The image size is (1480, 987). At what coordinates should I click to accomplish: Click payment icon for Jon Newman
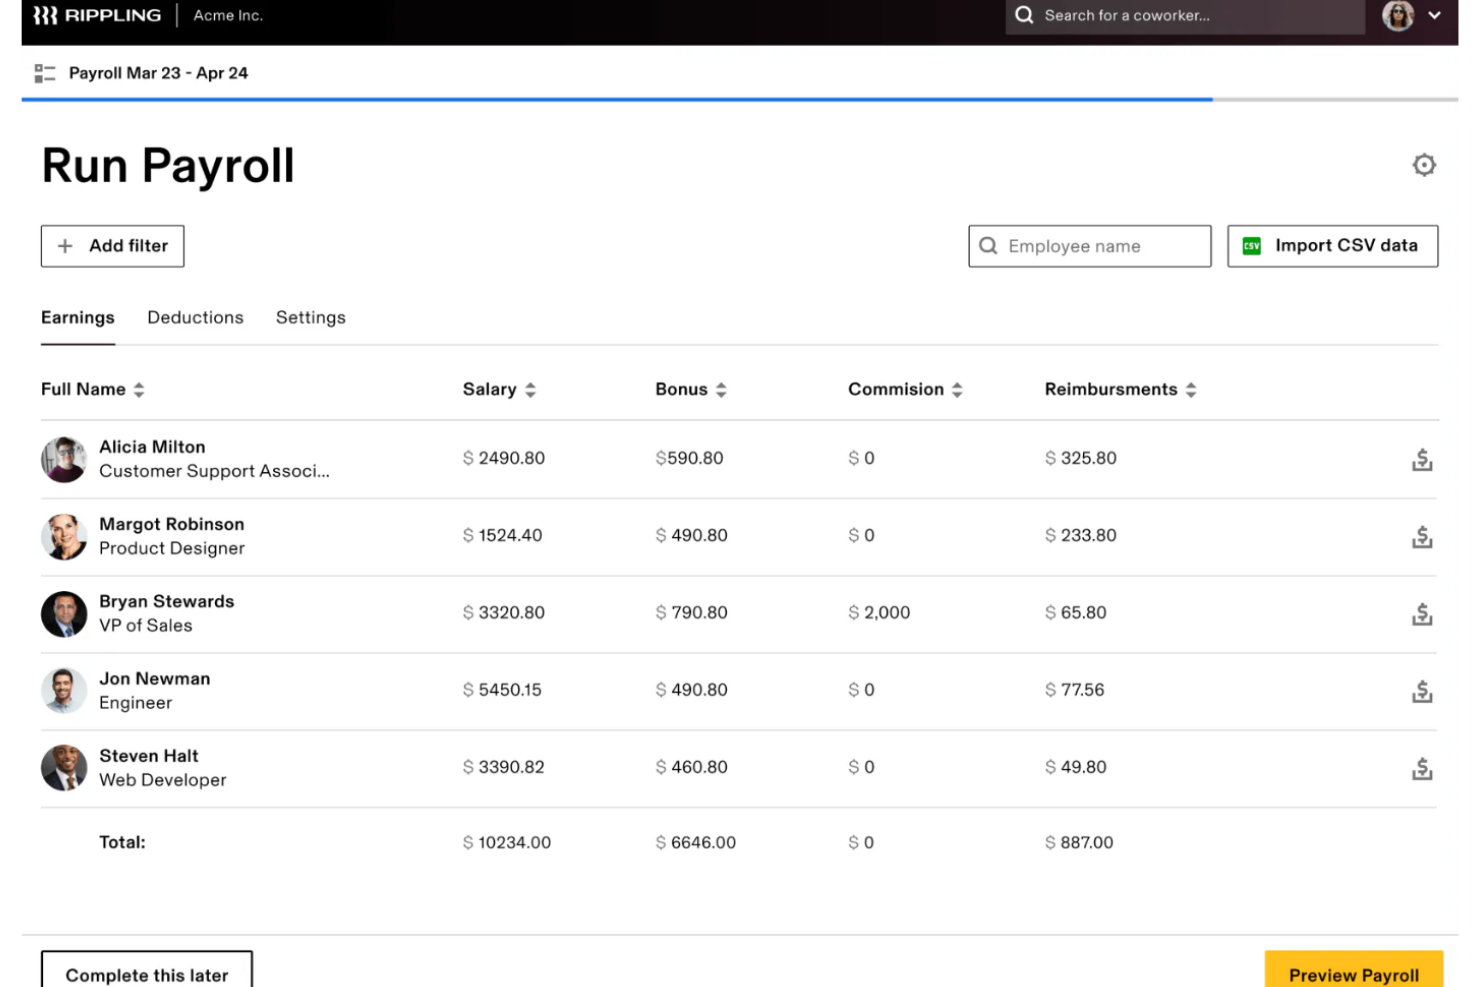1421,691
